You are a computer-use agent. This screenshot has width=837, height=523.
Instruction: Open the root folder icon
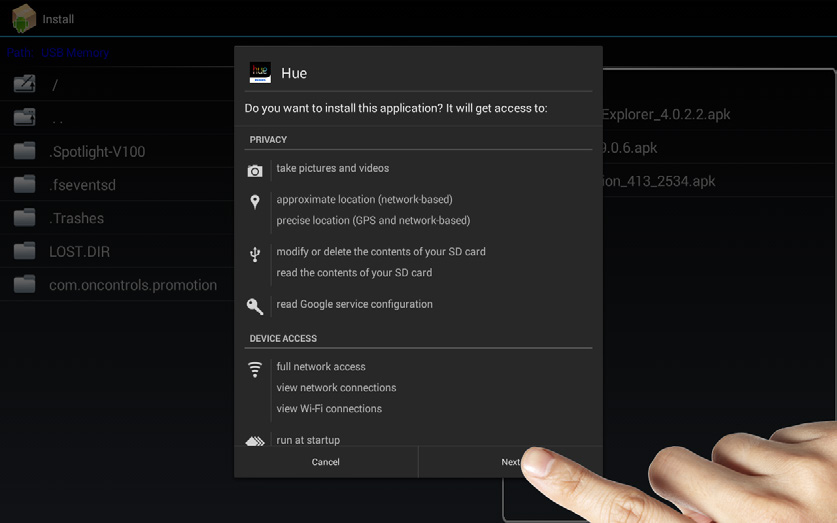[25, 84]
